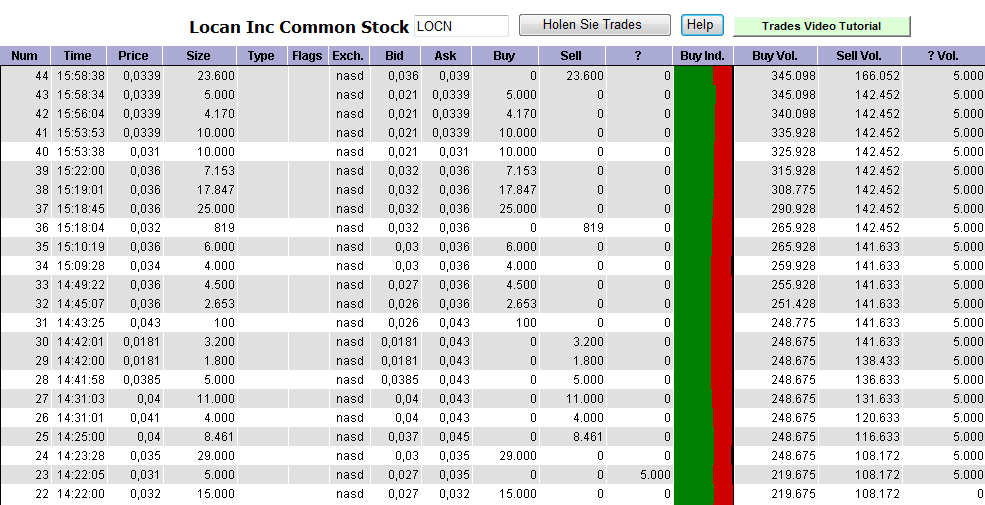
Task: Sort by the Num column header
Action: pyautogui.click(x=25, y=56)
